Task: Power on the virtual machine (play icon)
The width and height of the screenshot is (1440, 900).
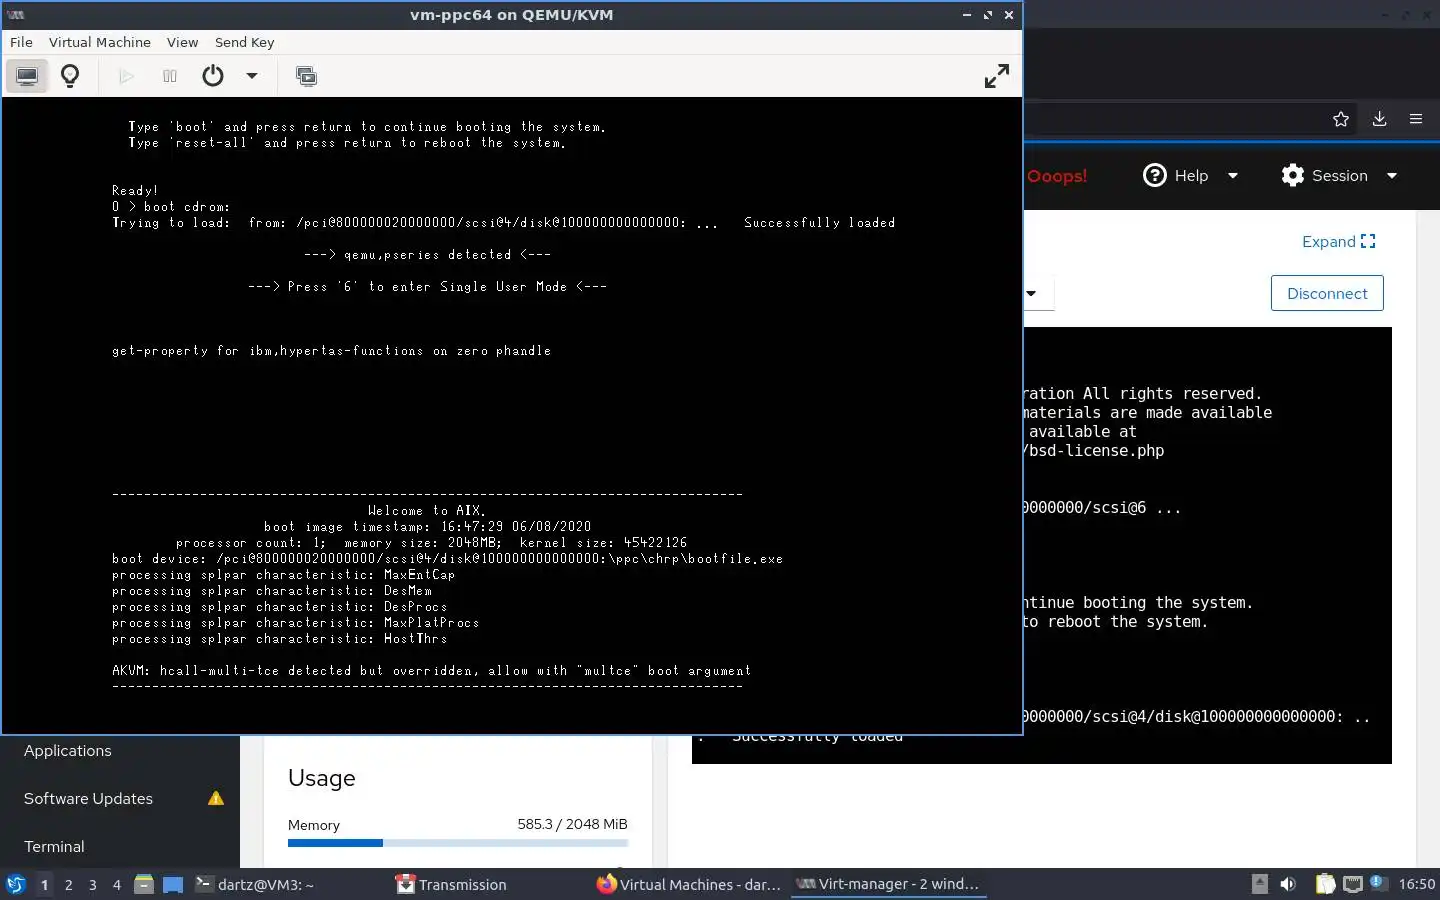Action: point(126,76)
